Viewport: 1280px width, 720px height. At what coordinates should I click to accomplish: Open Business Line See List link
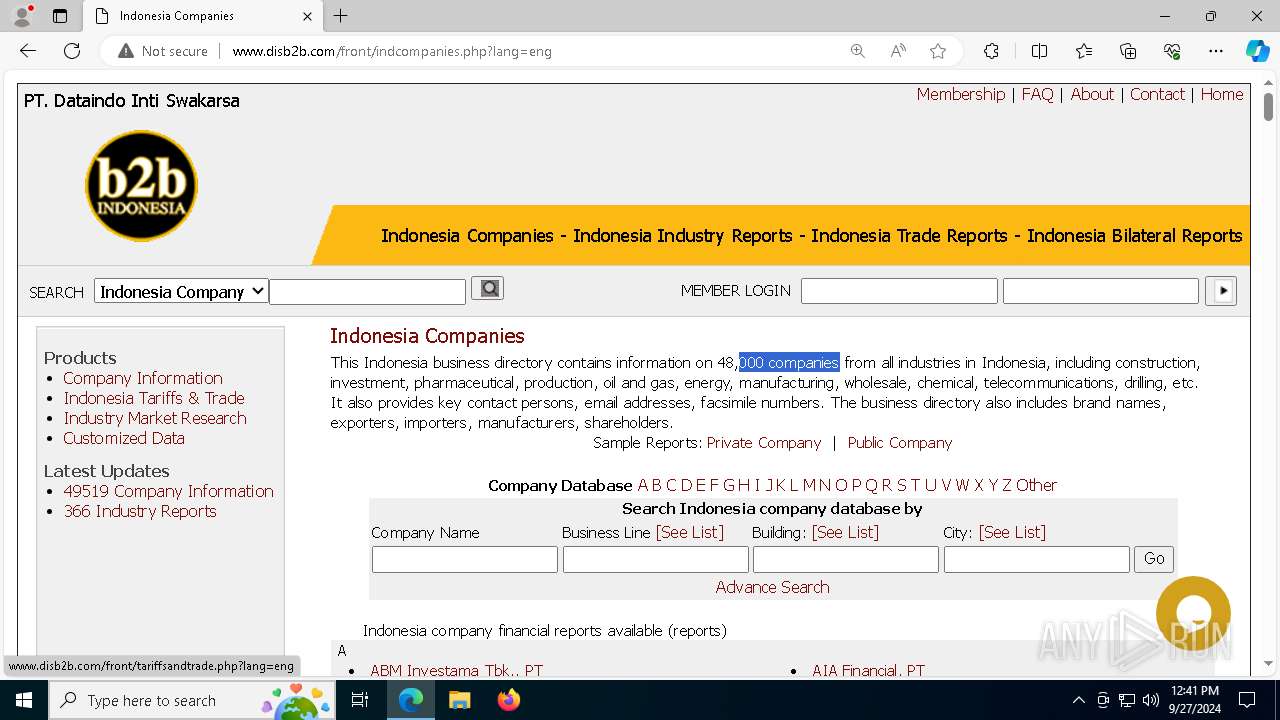pos(690,532)
